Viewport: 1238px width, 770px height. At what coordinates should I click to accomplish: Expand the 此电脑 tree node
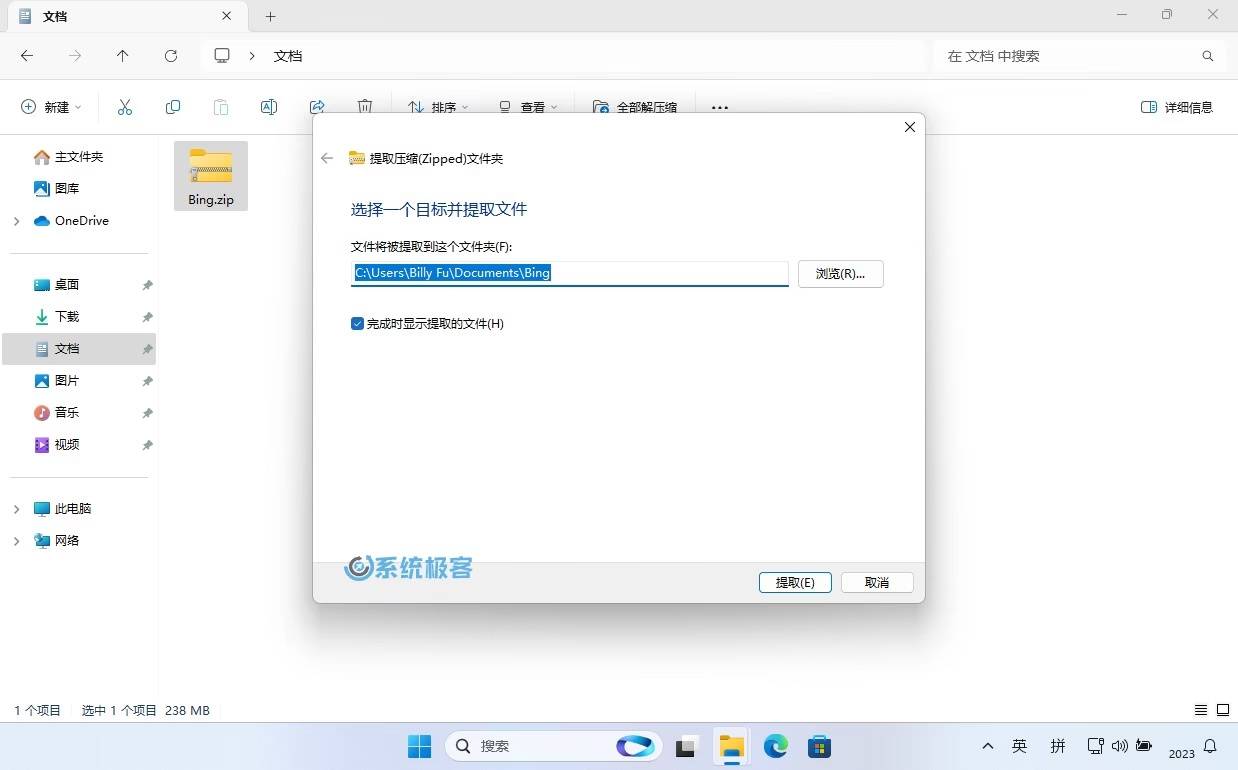(x=16, y=509)
